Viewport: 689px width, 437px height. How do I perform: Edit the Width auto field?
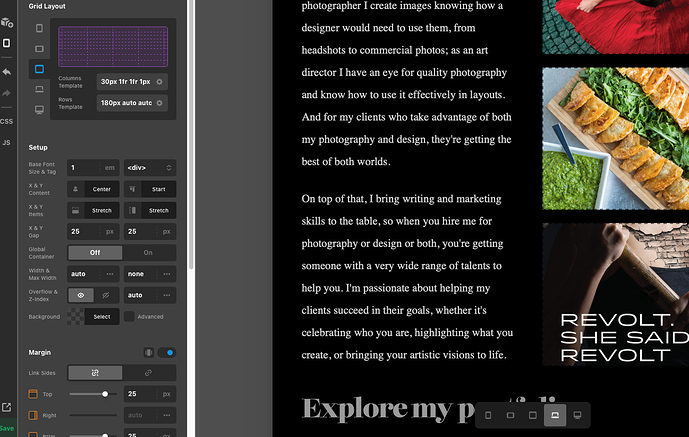point(83,274)
